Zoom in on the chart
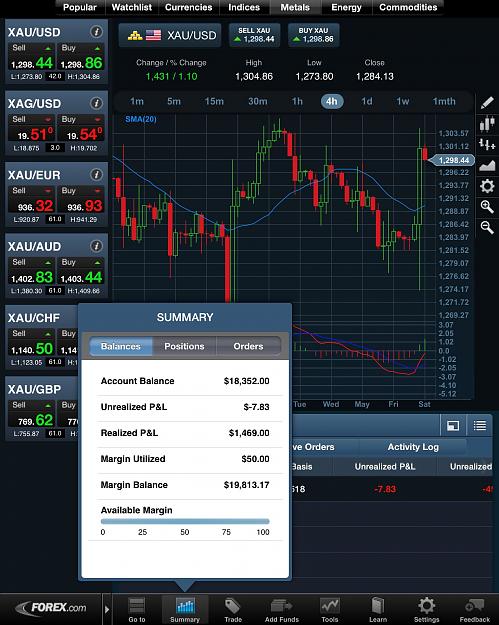 (x=487, y=206)
